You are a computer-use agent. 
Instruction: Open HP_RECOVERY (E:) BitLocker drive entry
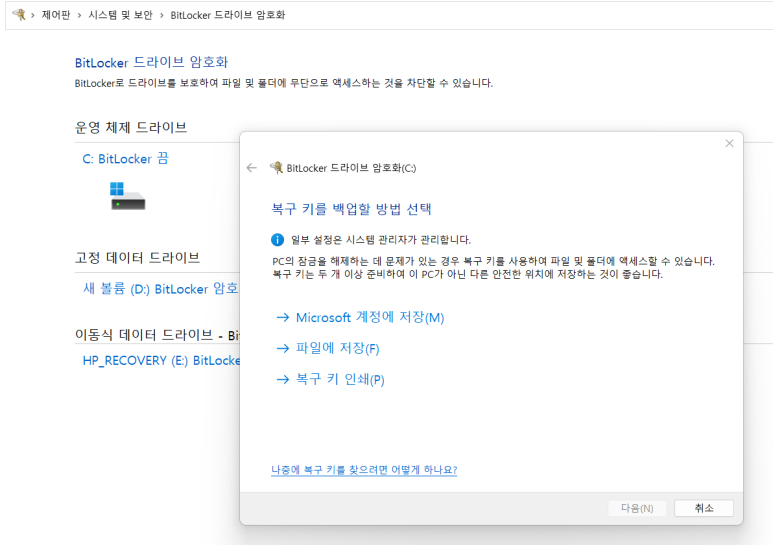click(x=161, y=361)
